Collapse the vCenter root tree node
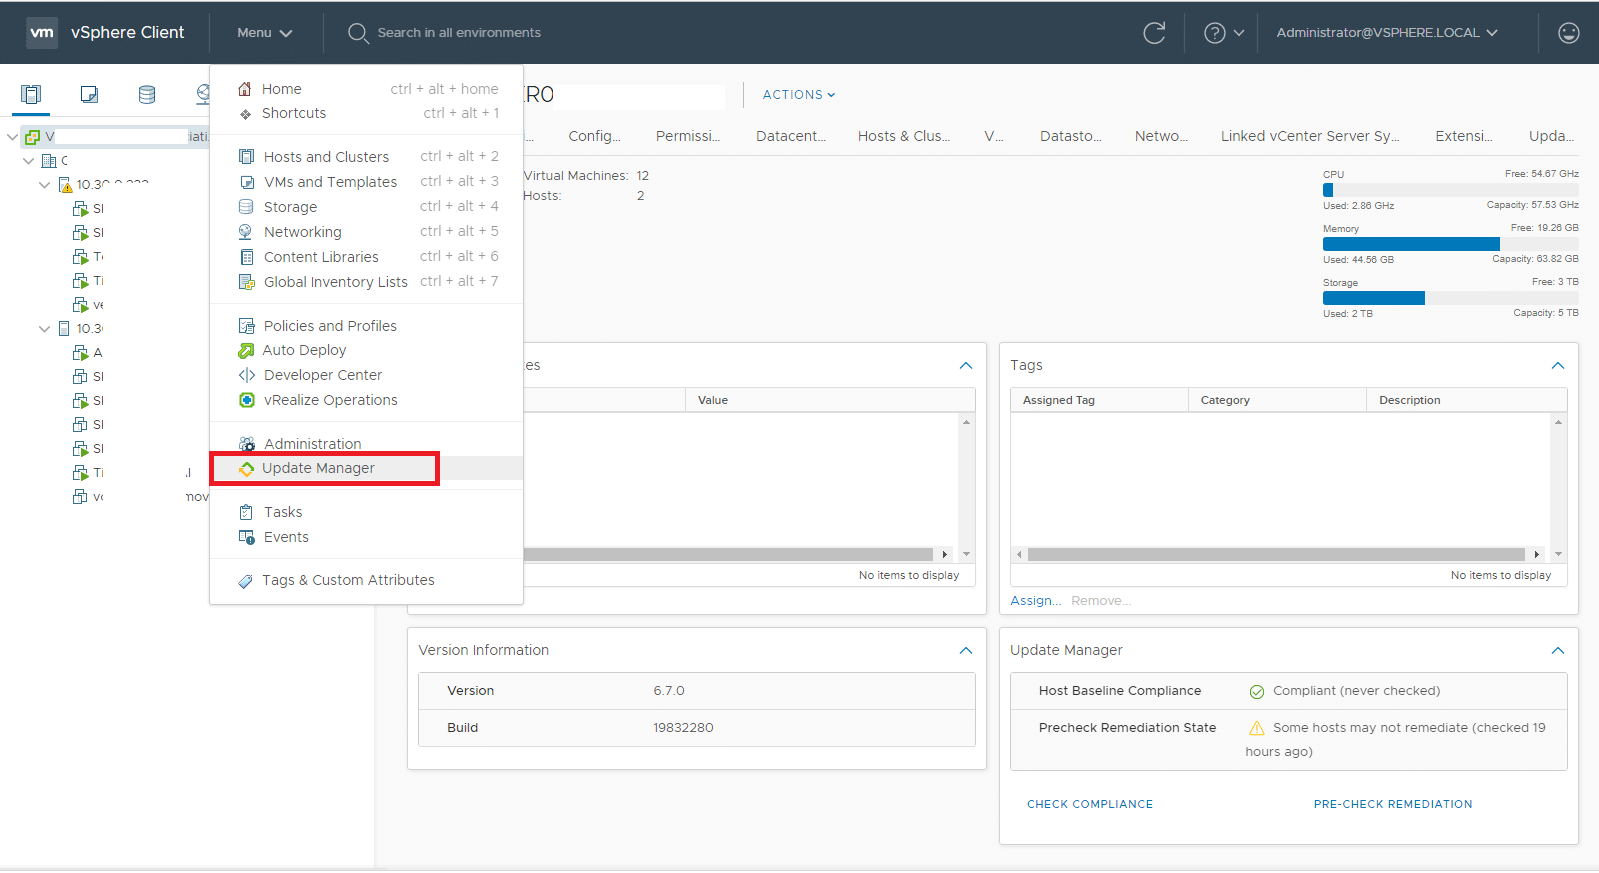1599x873 pixels. pos(12,137)
